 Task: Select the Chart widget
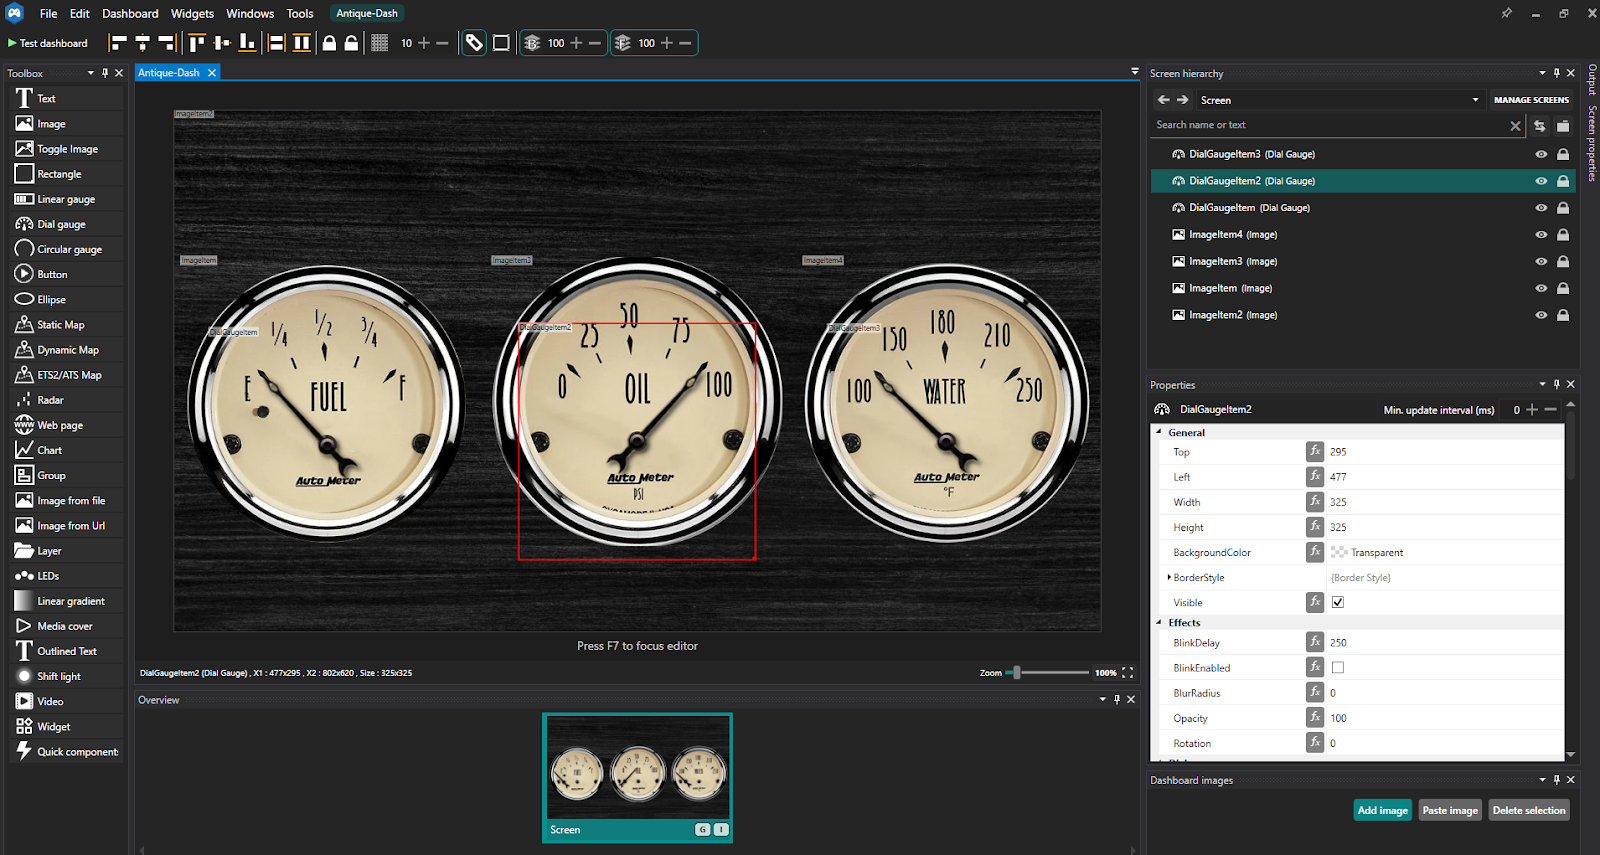[x=67, y=450]
